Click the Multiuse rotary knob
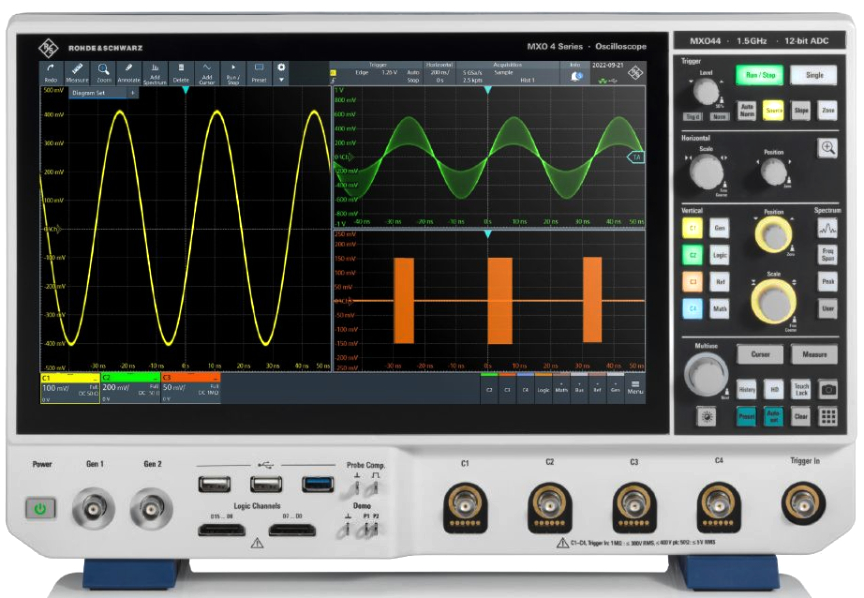Viewport: 864px width, 598px height. pos(706,374)
